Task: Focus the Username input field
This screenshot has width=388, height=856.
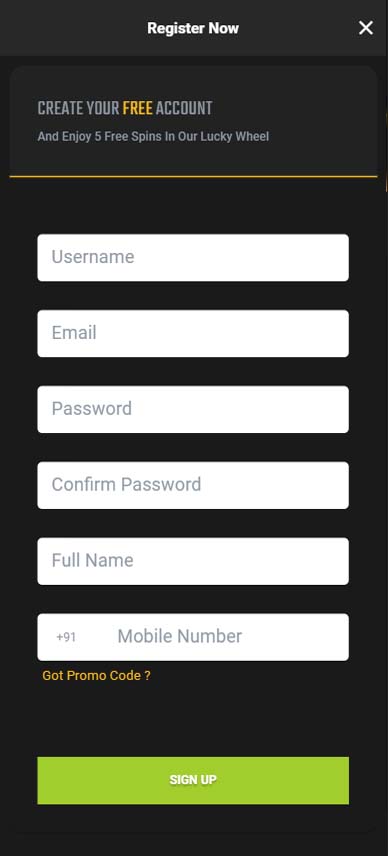Action: [x=193, y=258]
